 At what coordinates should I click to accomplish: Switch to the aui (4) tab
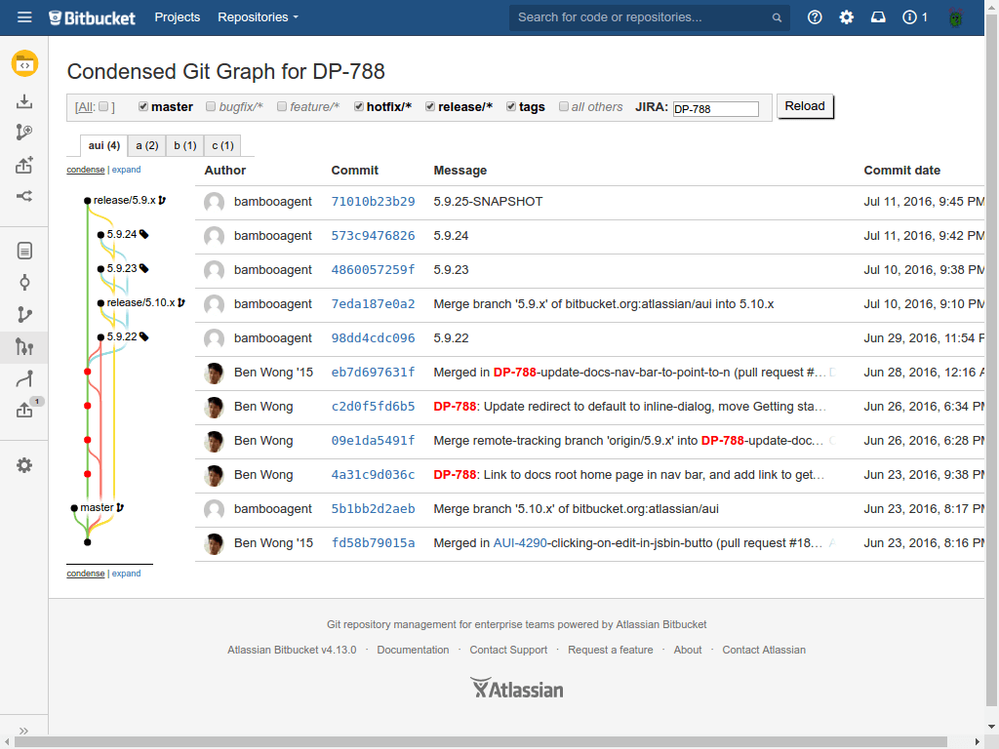coord(104,145)
